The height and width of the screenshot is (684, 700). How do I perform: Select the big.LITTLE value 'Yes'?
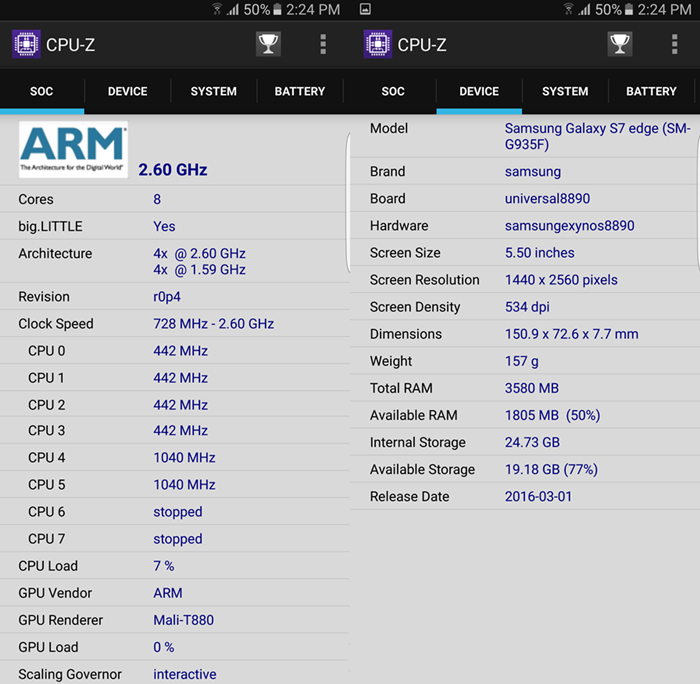pos(164,226)
